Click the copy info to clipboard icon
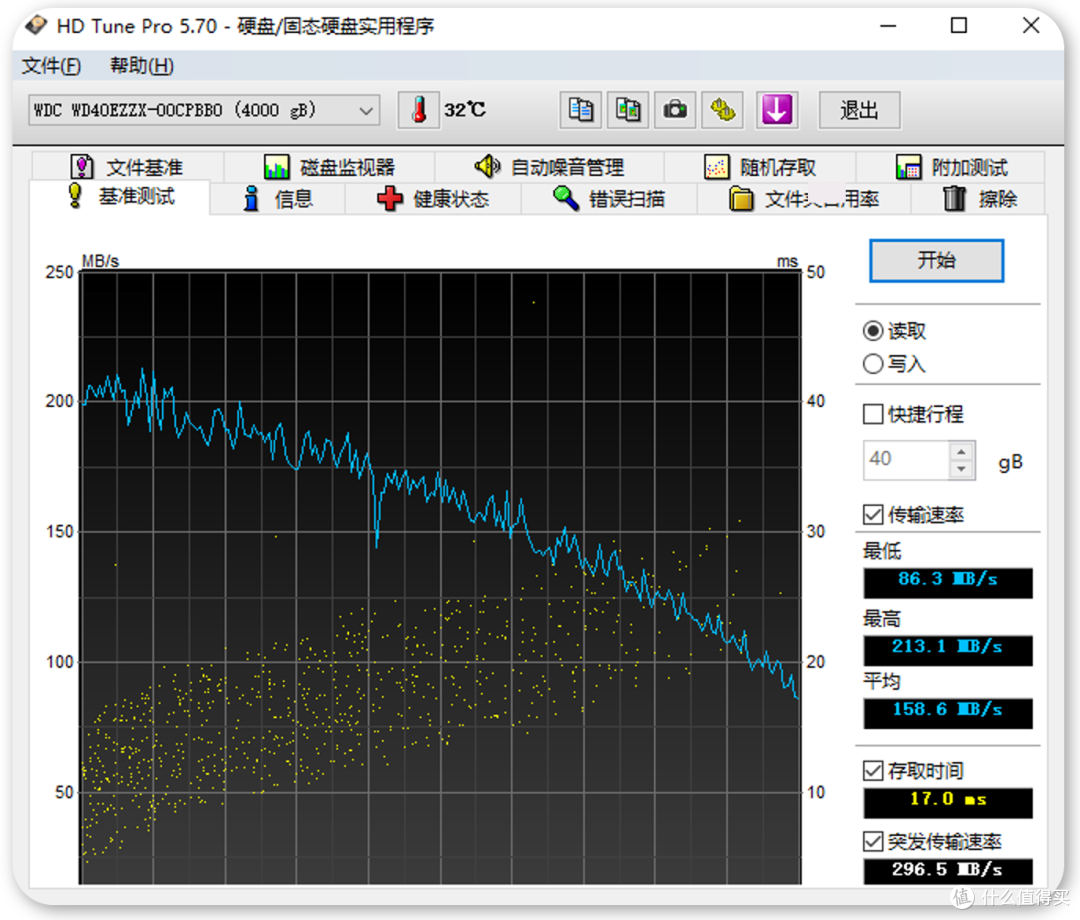Image resolution: width=1080 pixels, height=920 pixels. [581, 110]
